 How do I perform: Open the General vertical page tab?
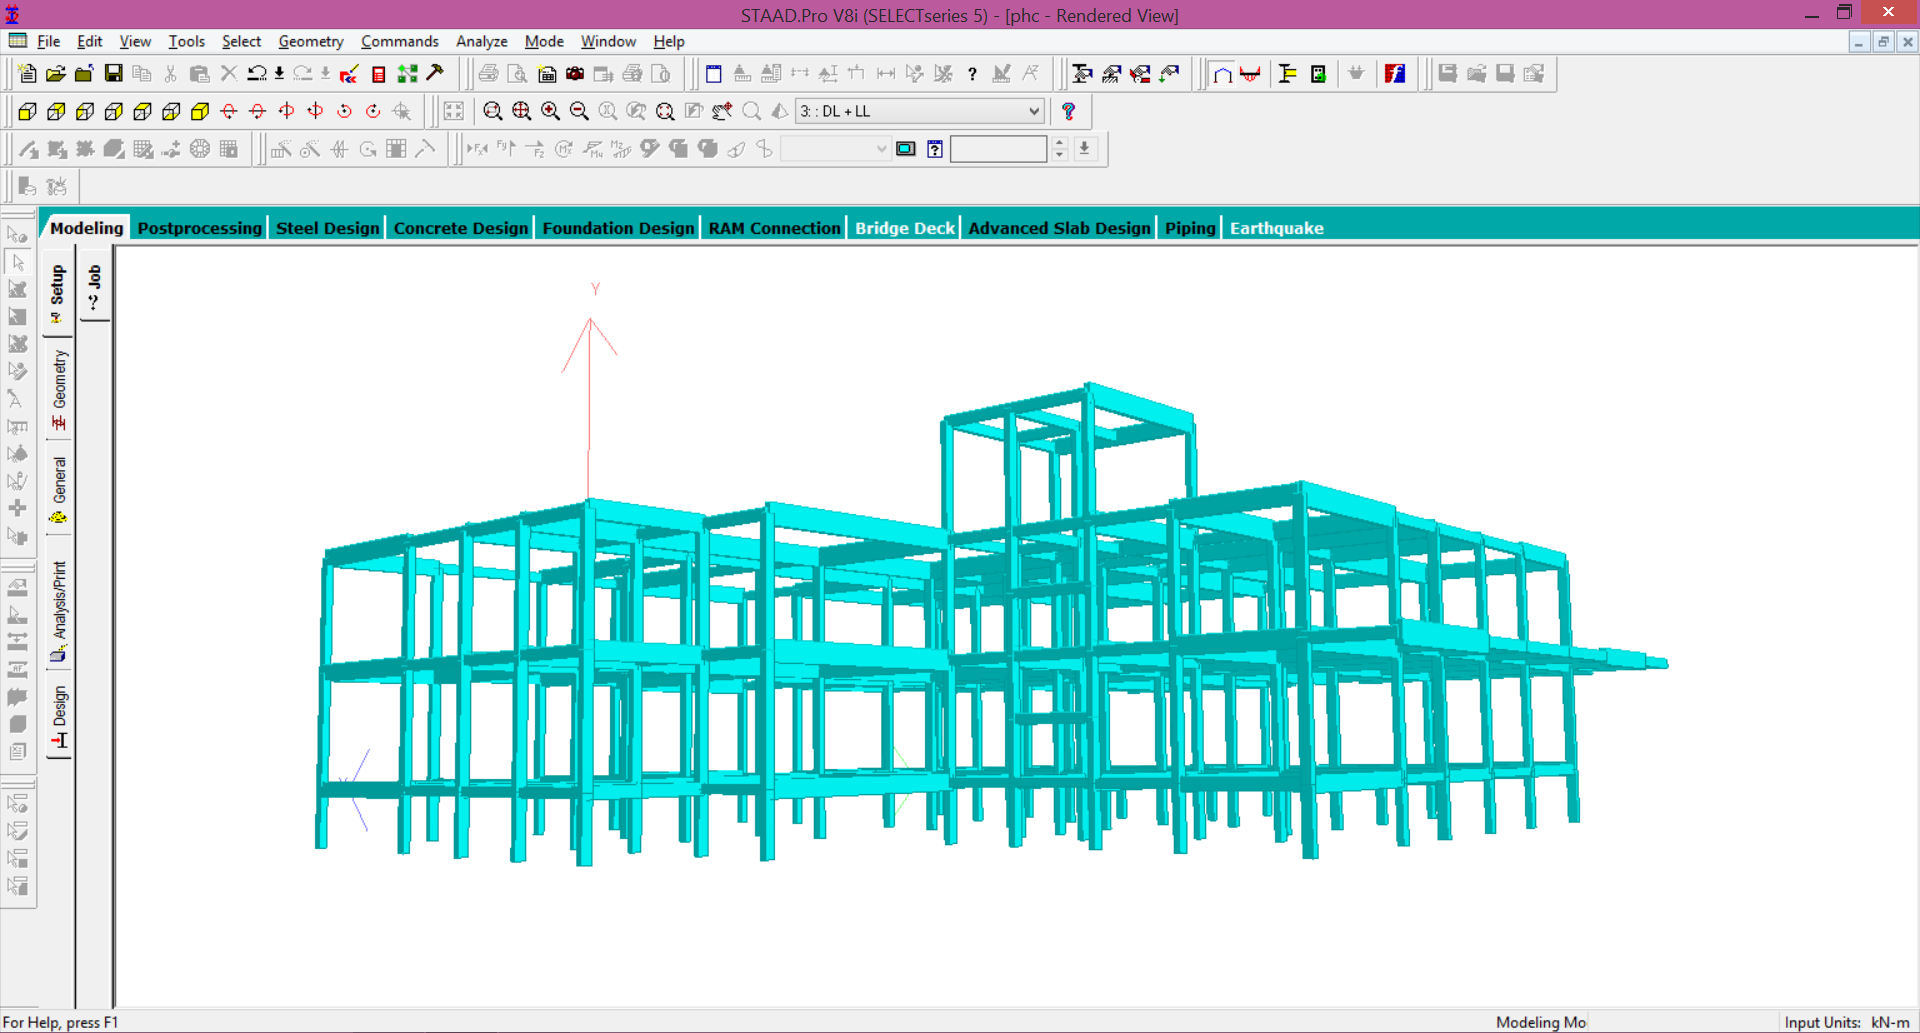click(x=59, y=490)
